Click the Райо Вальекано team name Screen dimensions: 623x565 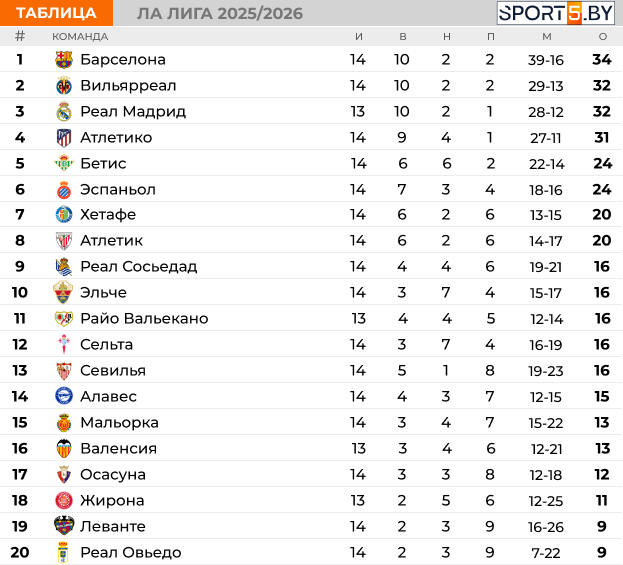click(144, 319)
